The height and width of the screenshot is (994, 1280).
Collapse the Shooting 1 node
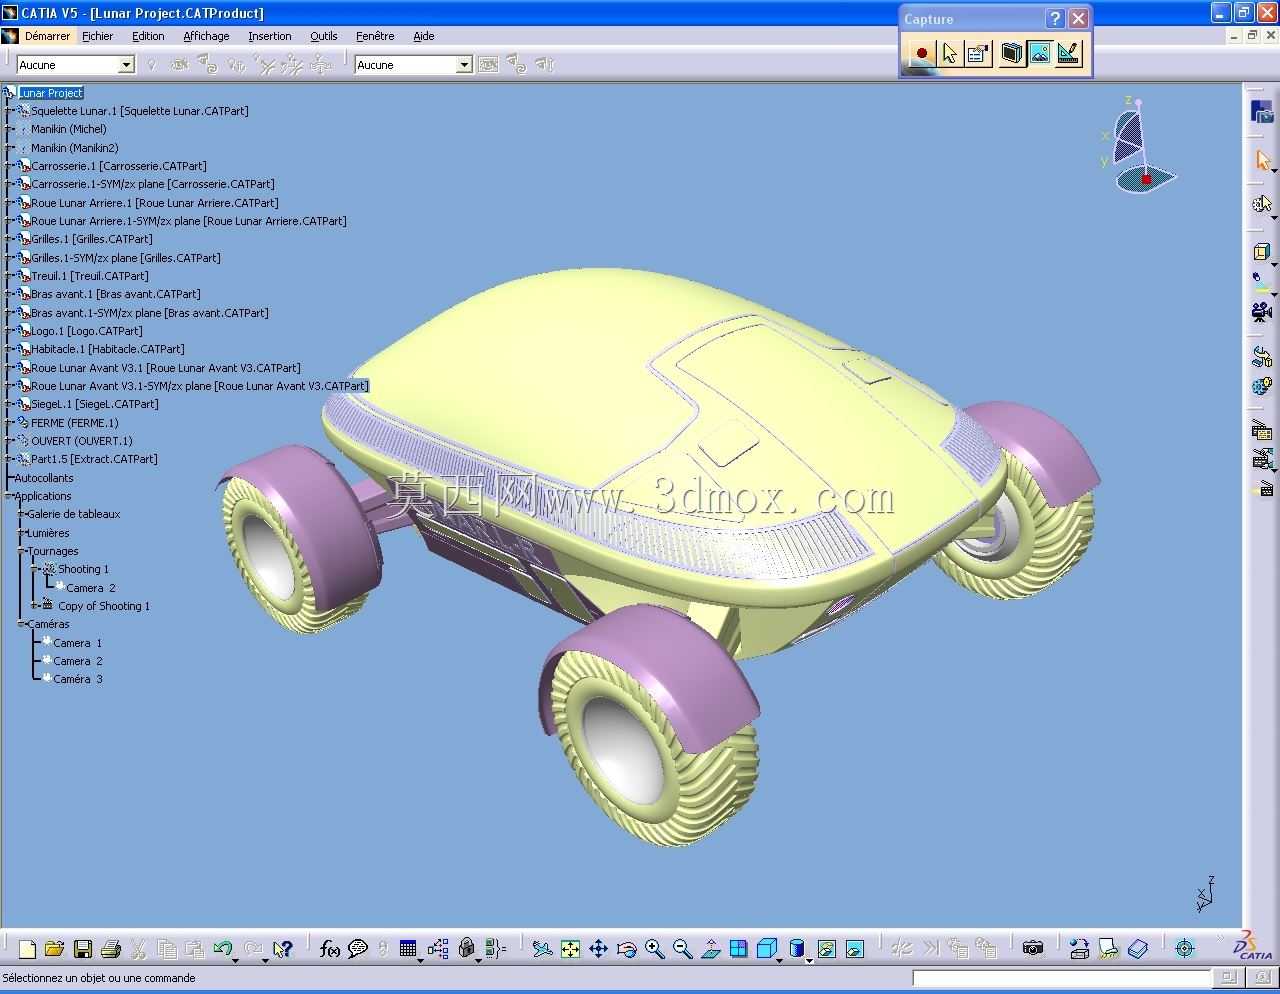click(x=34, y=569)
